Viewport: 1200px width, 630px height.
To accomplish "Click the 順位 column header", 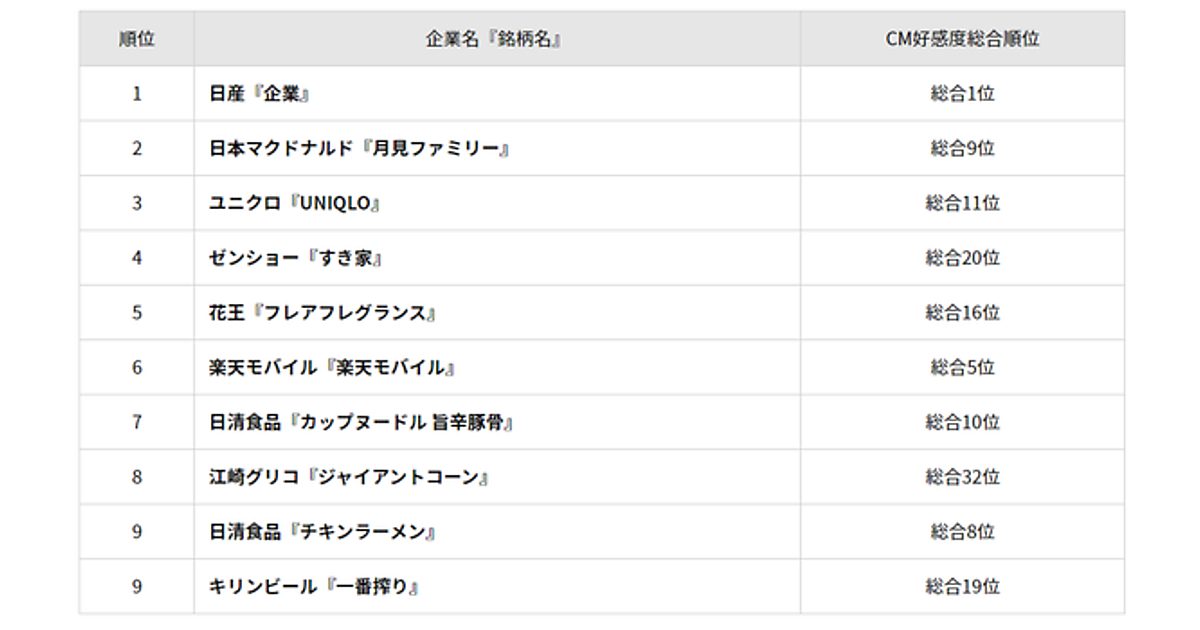I will point(137,39).
